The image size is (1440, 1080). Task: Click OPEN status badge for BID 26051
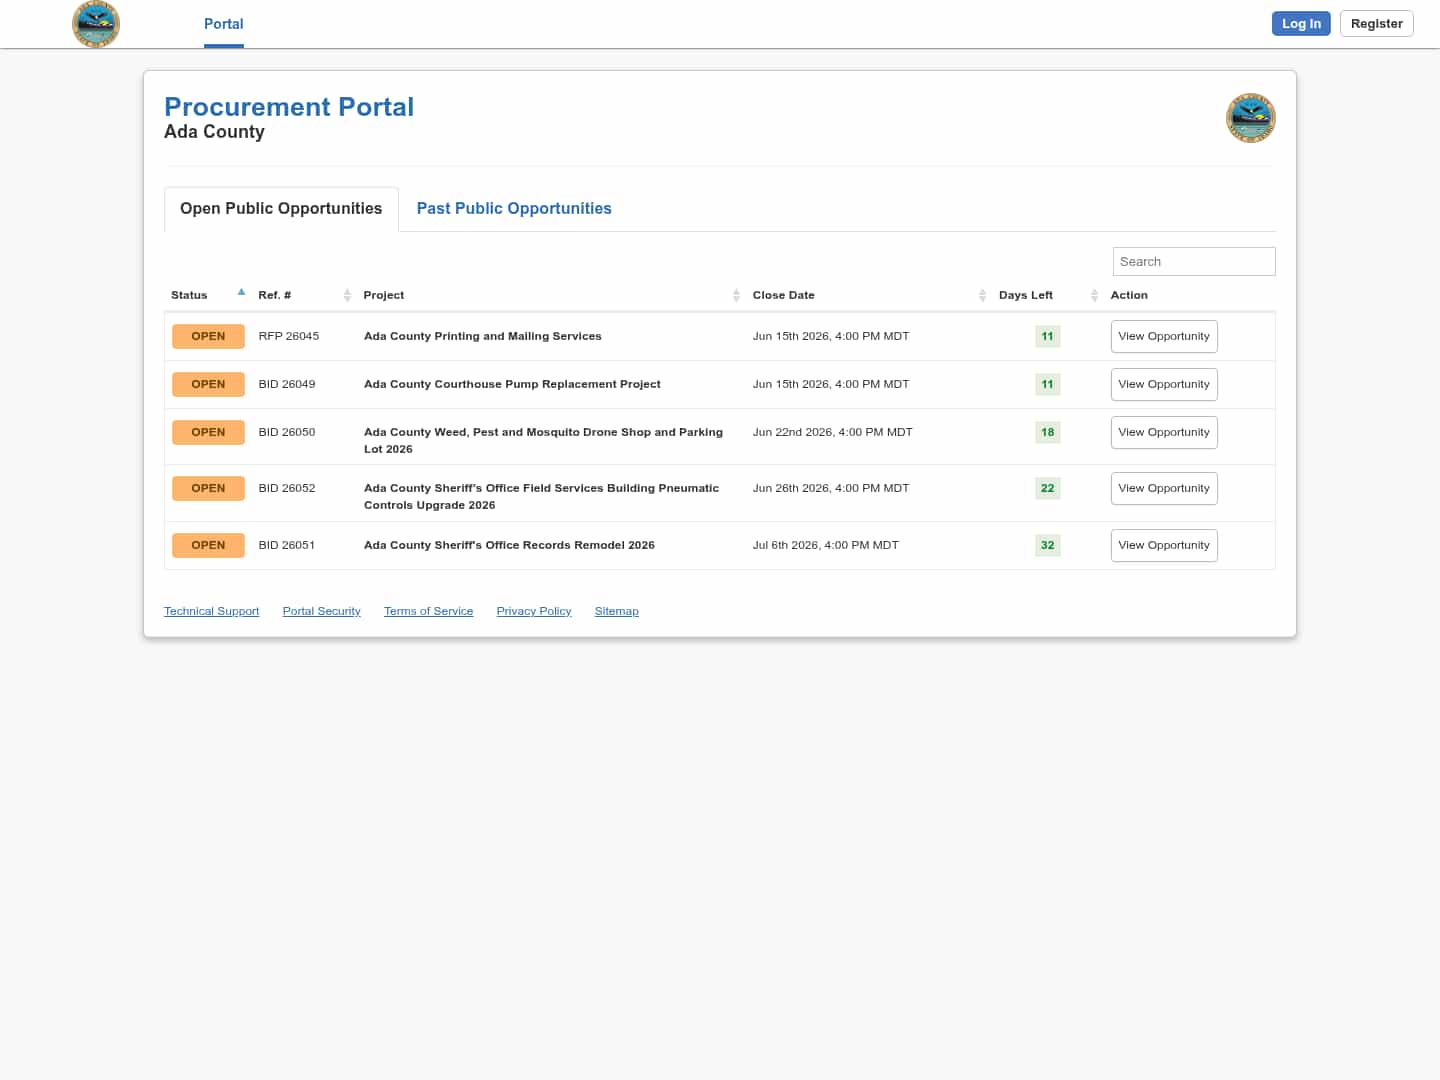coord(208,545)
